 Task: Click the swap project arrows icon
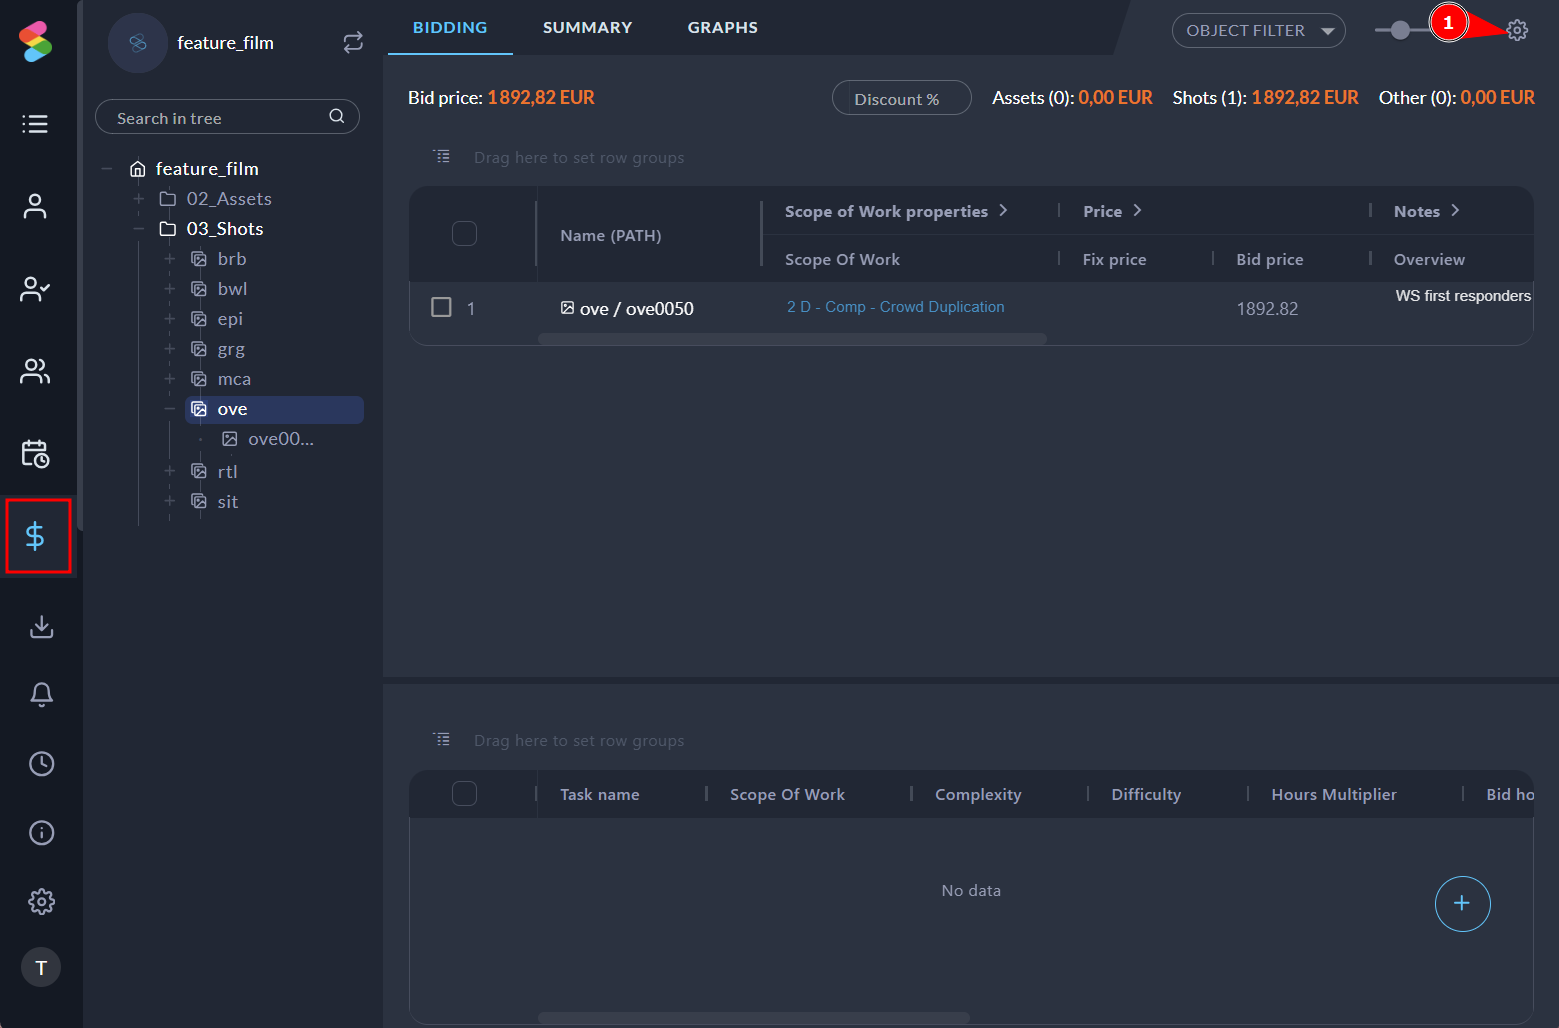(x=353, y=42)
